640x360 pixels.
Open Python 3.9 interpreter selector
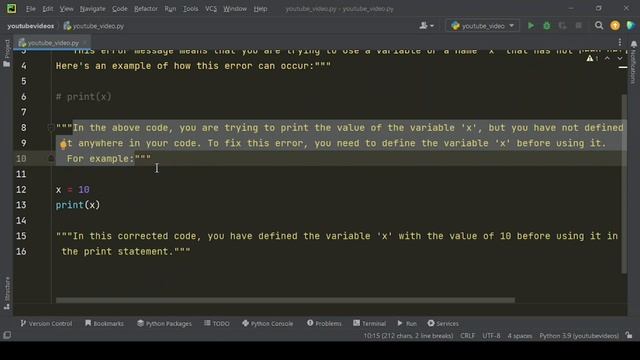(x=579, y=336)
